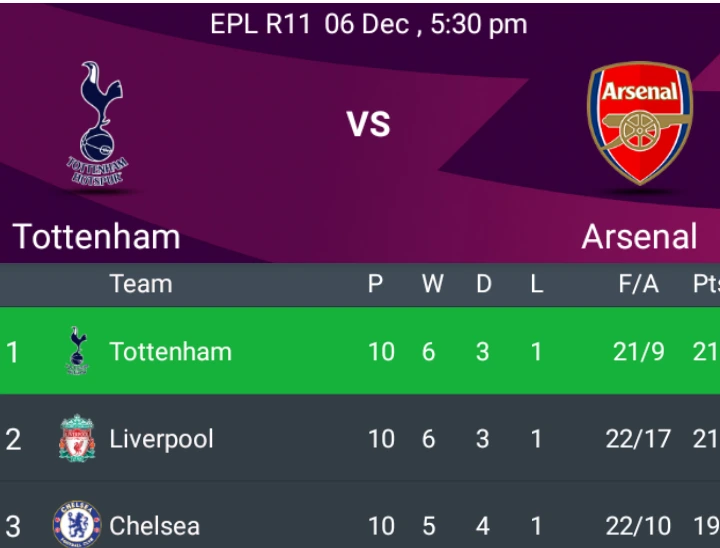This screenshot has width=720, height=548.
Task: Click the W (wins) column header
Action: (432, 284)
